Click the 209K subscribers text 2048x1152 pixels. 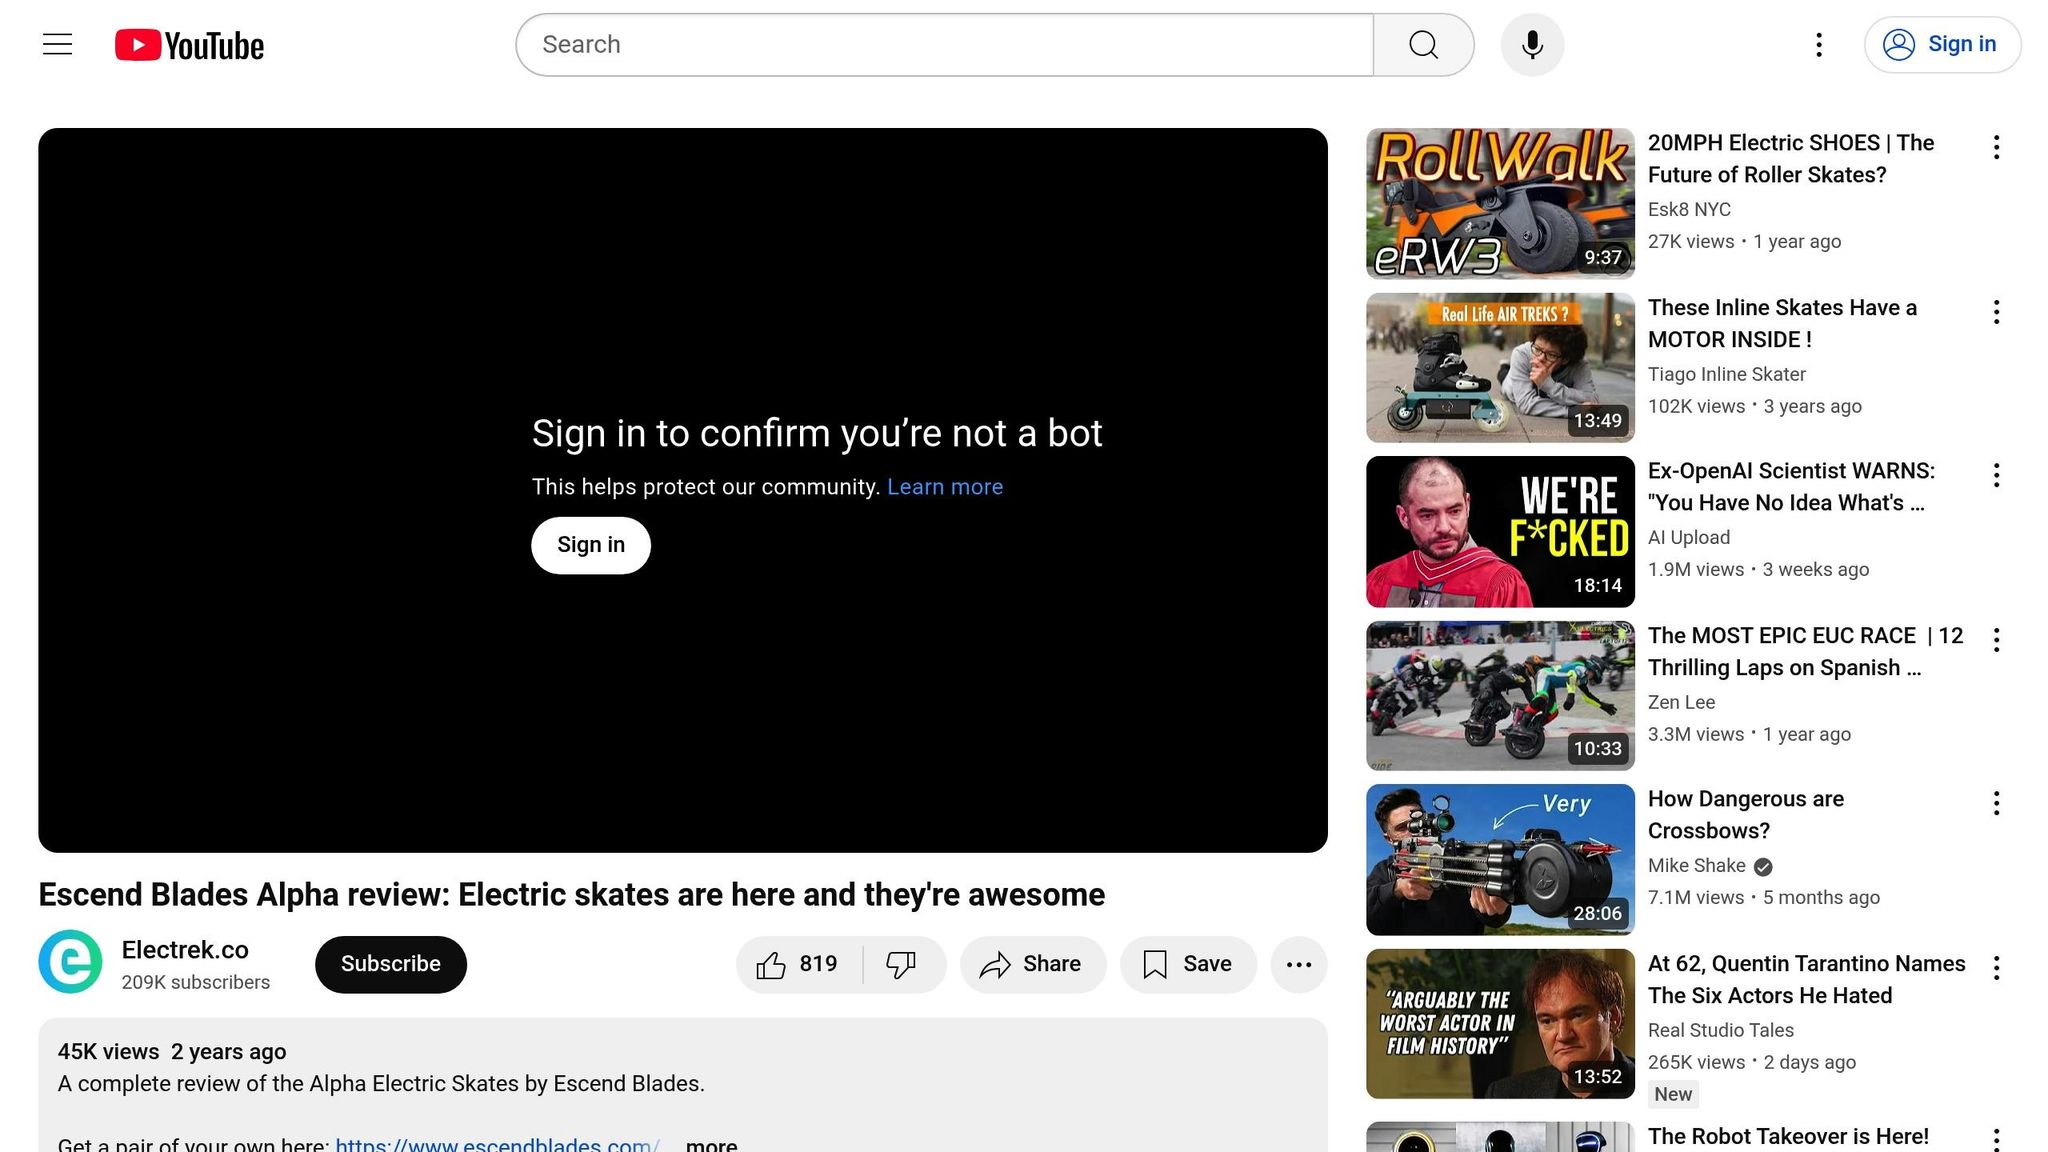coord(196,983)
